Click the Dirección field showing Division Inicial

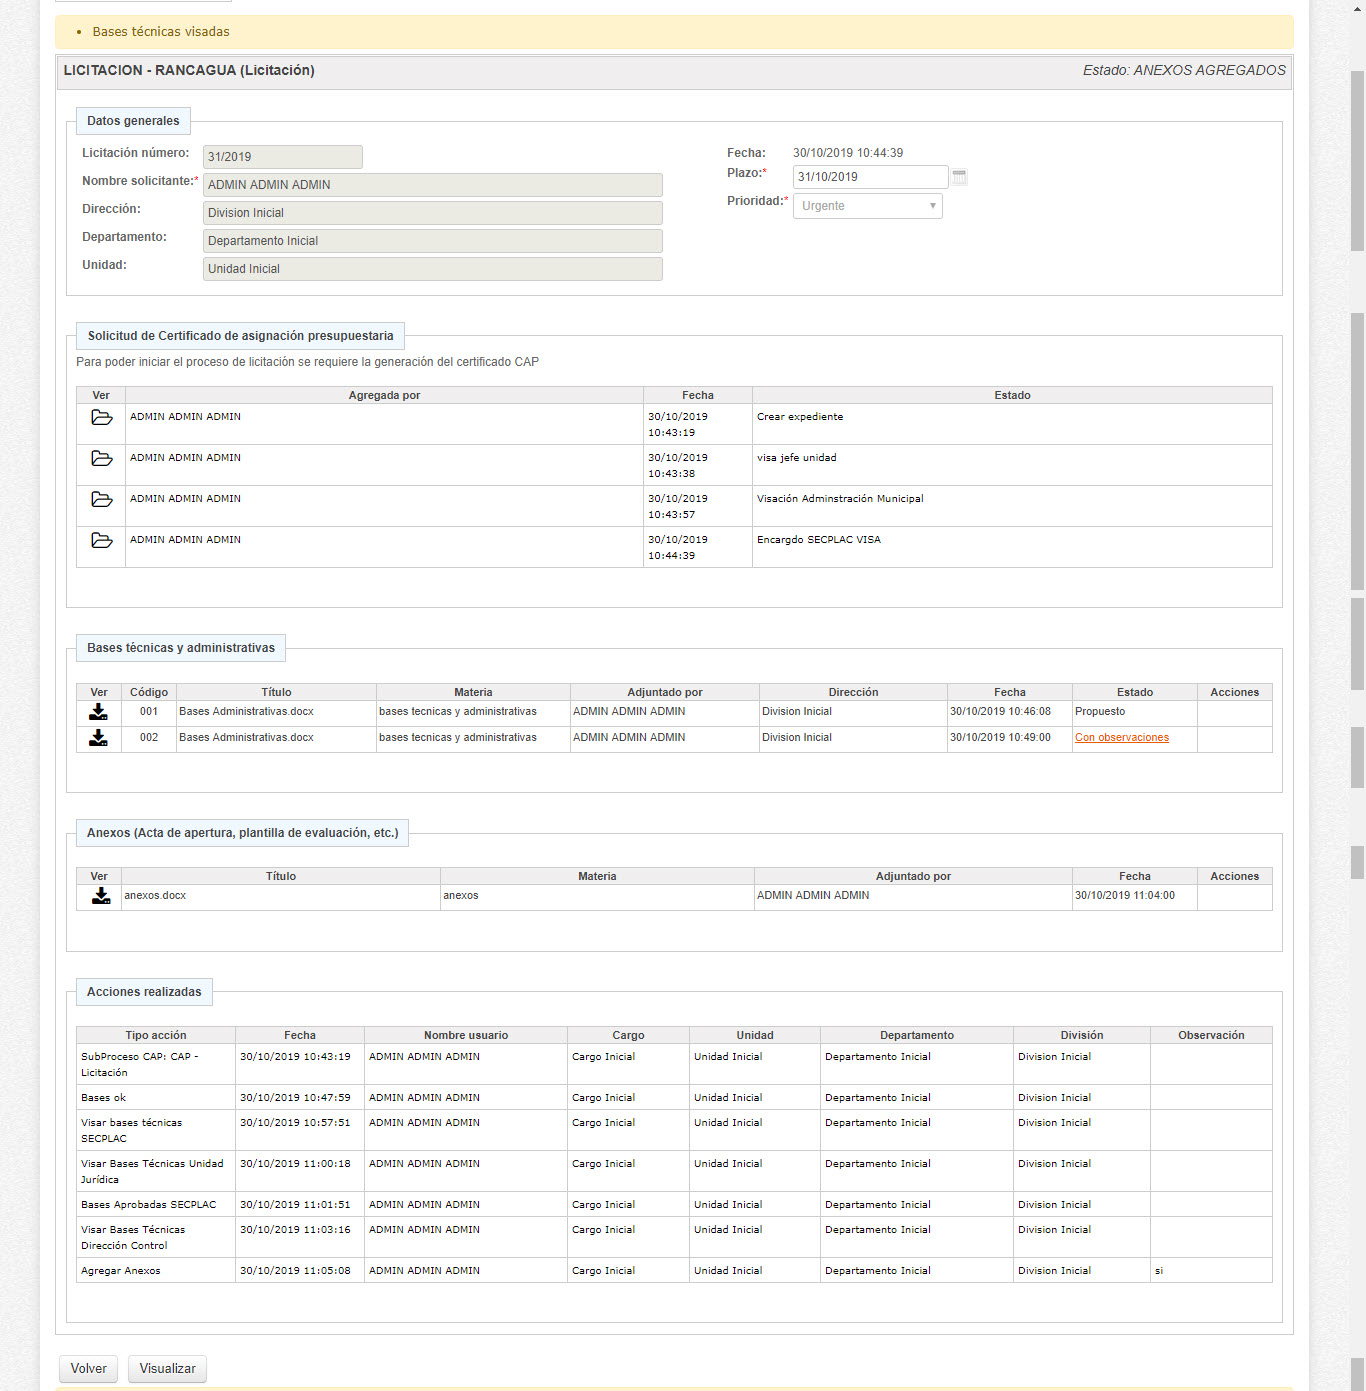[432, 213]
